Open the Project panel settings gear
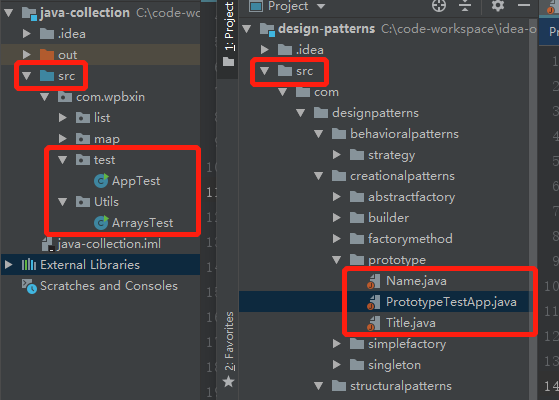This screenshot has height=400, width=559. point(498,6)
